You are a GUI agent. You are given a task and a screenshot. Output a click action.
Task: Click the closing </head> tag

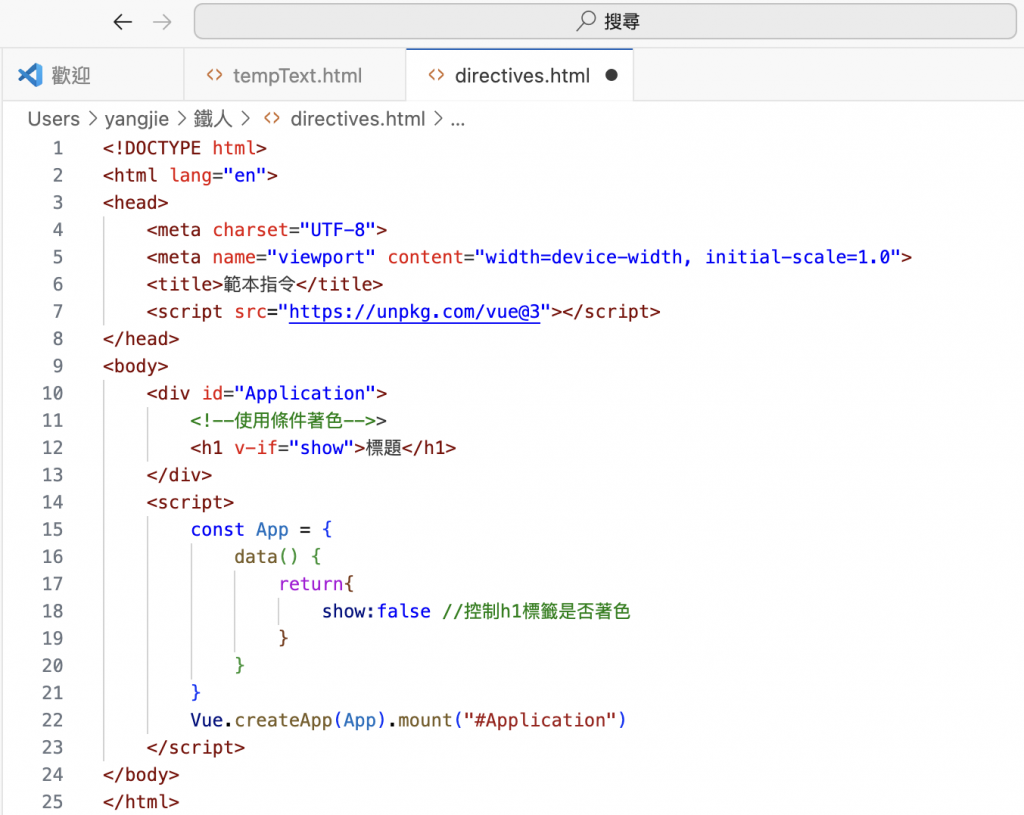coord(141,339)
